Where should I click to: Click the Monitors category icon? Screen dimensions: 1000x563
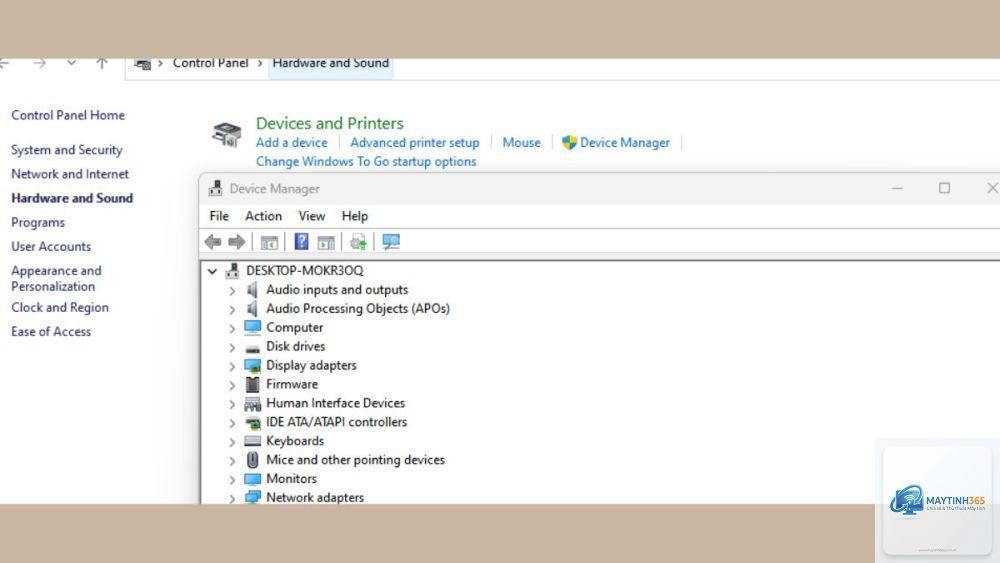pos(253,479)
